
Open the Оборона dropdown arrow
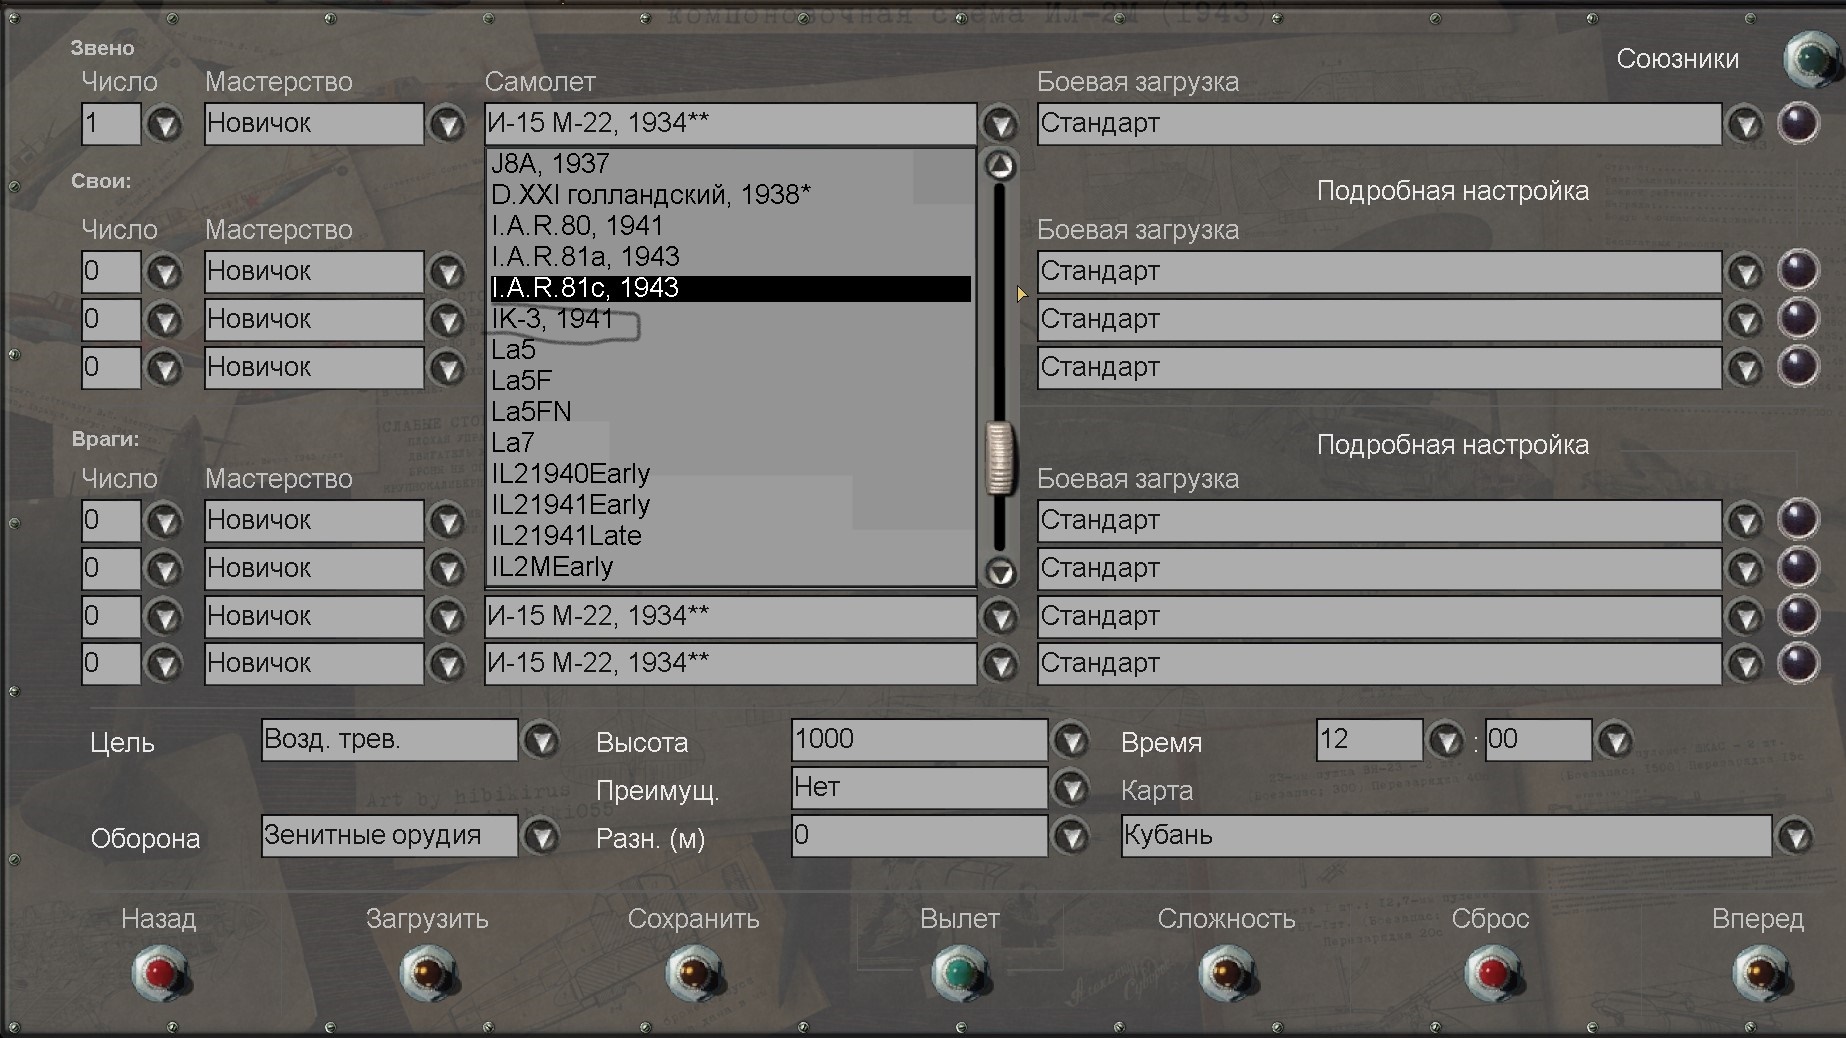(x=541, y=836)
